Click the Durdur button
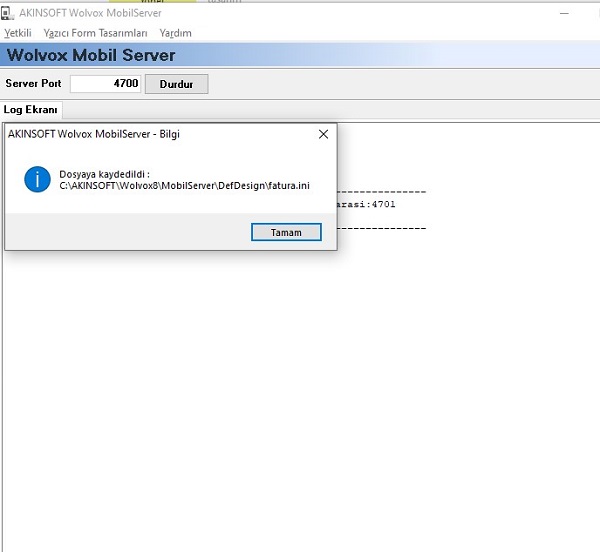The height and width of the screenshot is (552, 600). point(176,84)
